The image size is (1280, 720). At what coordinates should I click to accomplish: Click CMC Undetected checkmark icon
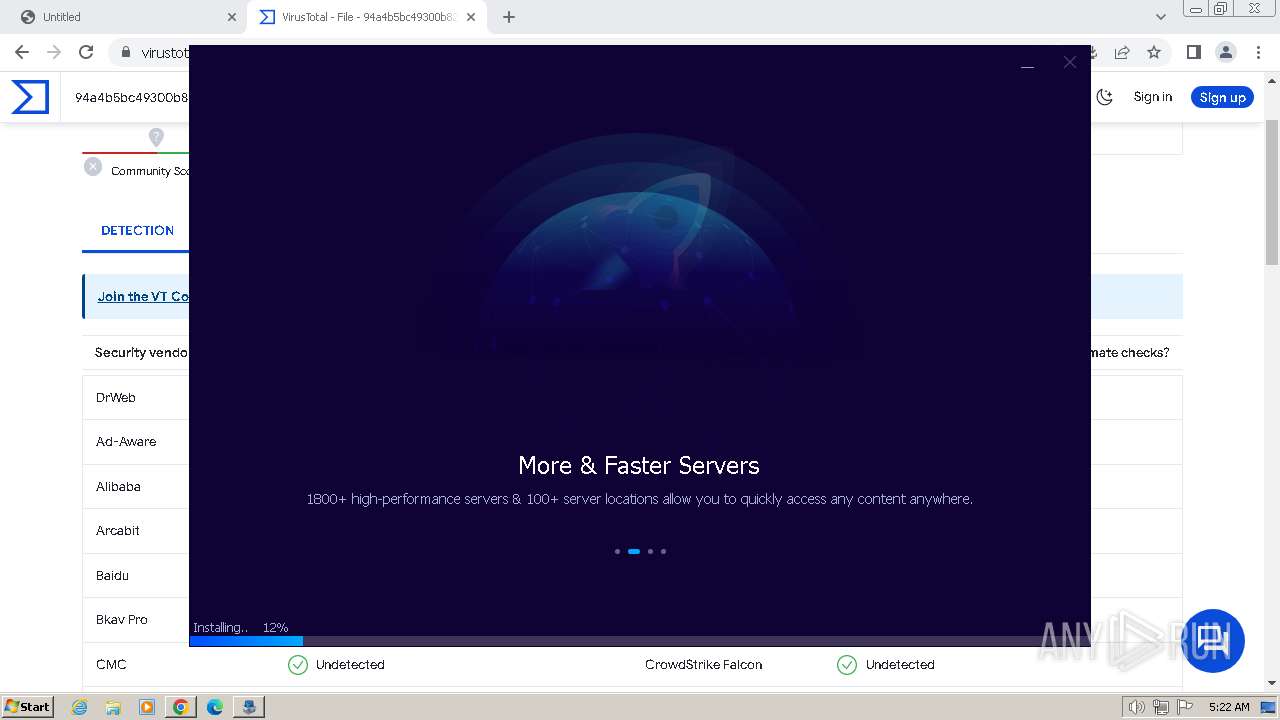(x=298, y=665)
